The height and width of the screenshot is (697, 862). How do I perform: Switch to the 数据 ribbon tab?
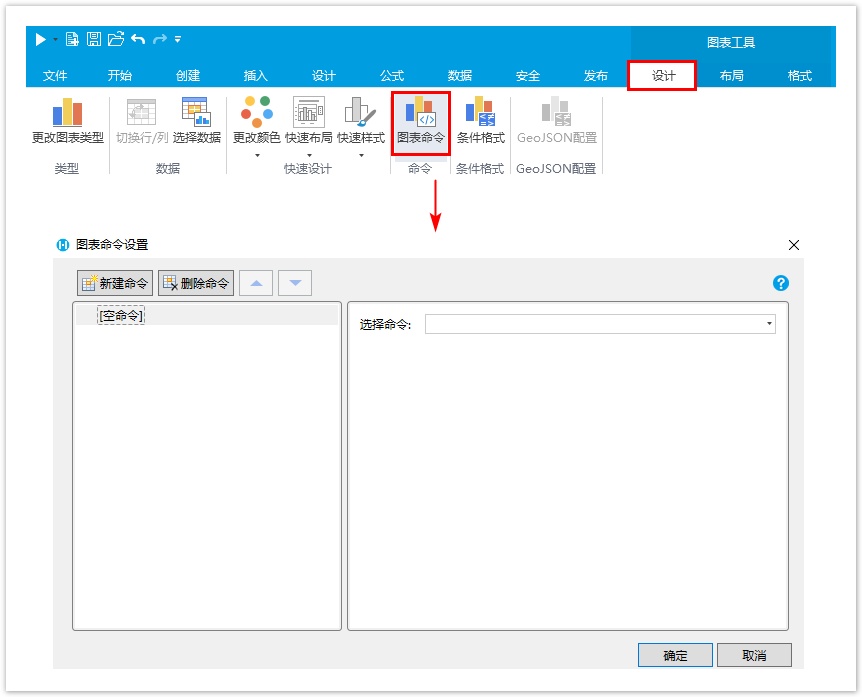[x=460, y=75]
